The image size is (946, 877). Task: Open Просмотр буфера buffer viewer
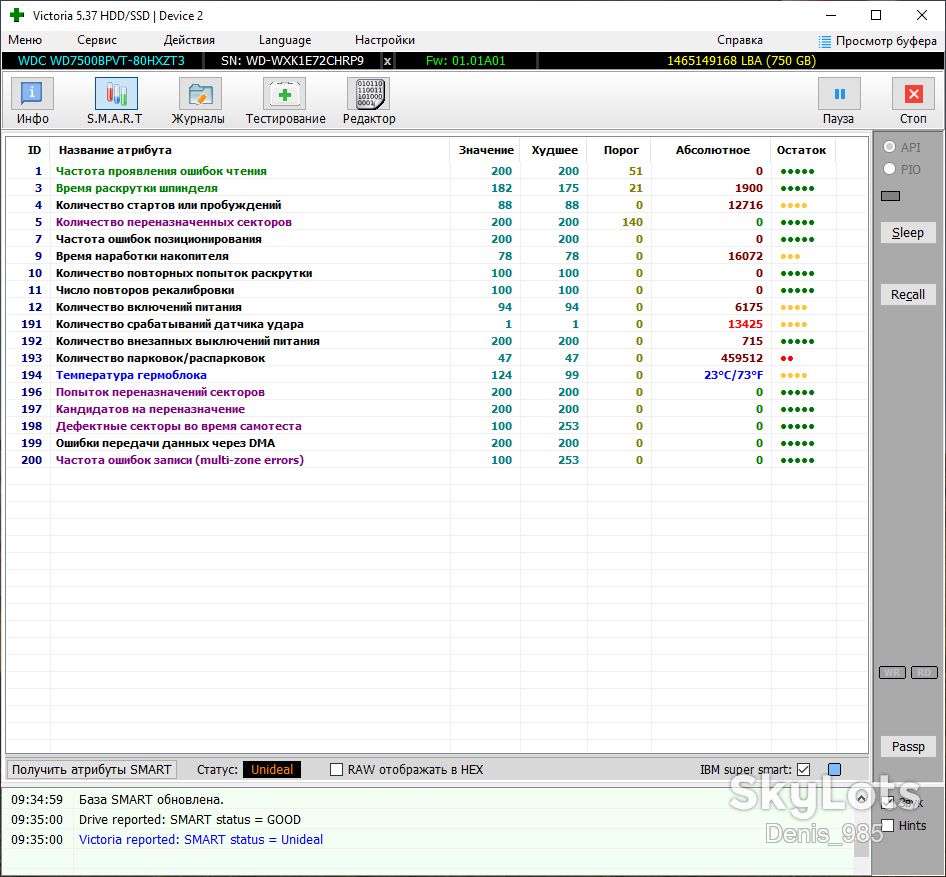(878, 40)
